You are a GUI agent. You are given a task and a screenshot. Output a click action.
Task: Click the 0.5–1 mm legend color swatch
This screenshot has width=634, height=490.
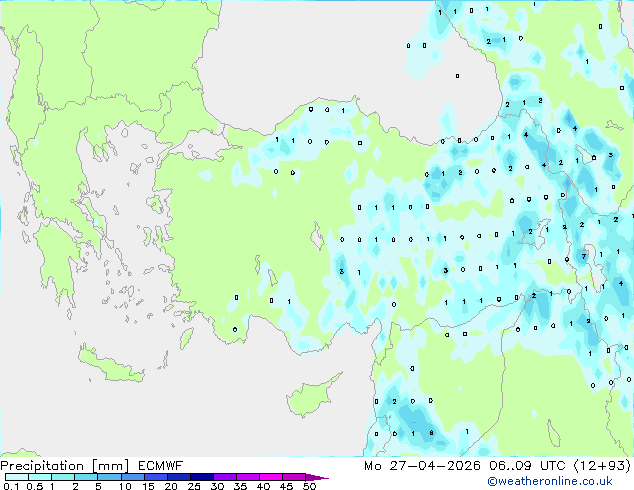[x=40, y=477]
